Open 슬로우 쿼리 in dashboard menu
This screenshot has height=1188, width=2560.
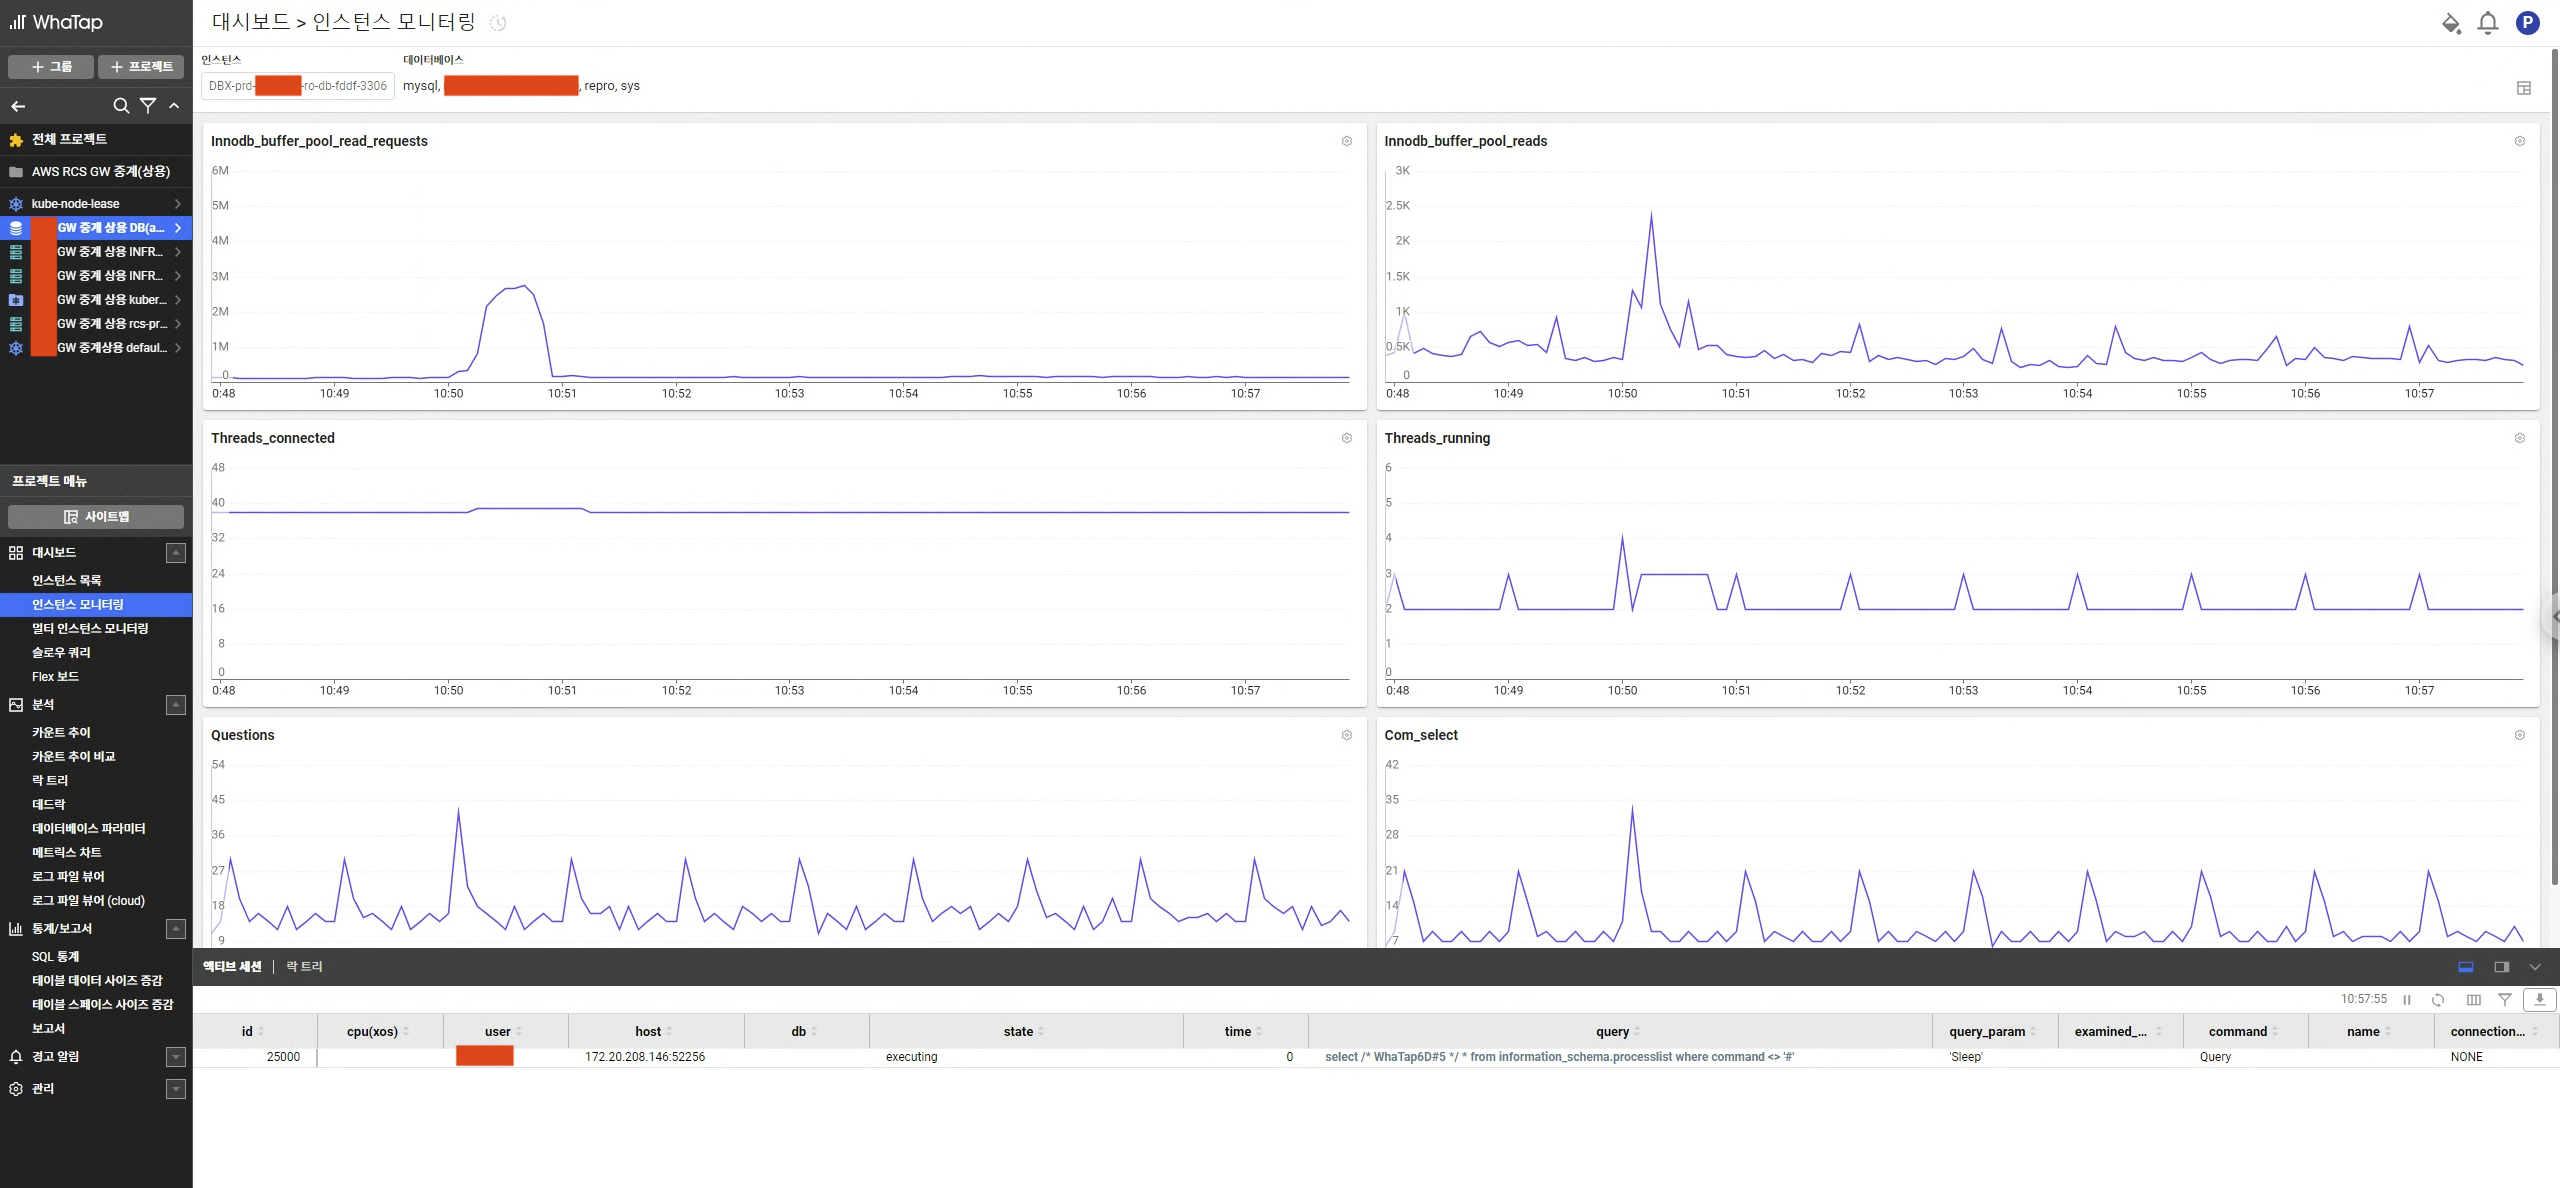pos(61,652)
